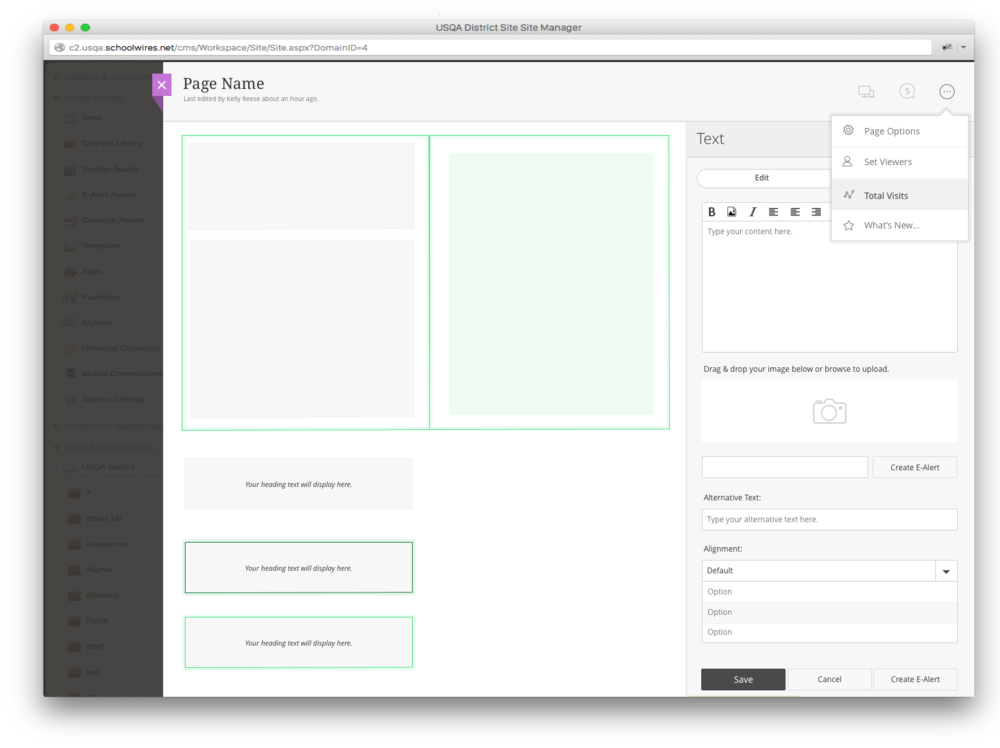
Task: Switch to the Edit tab
Action: [x=762, y=178]
